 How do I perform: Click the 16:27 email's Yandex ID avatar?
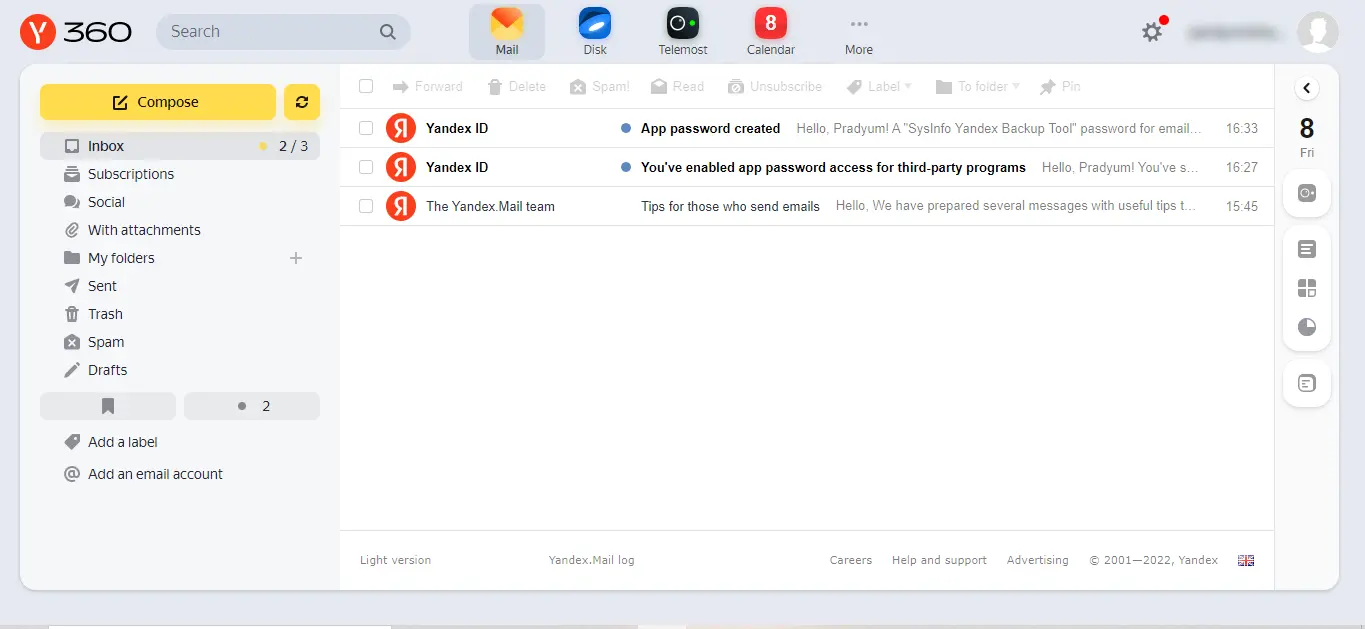pos(401,167)
